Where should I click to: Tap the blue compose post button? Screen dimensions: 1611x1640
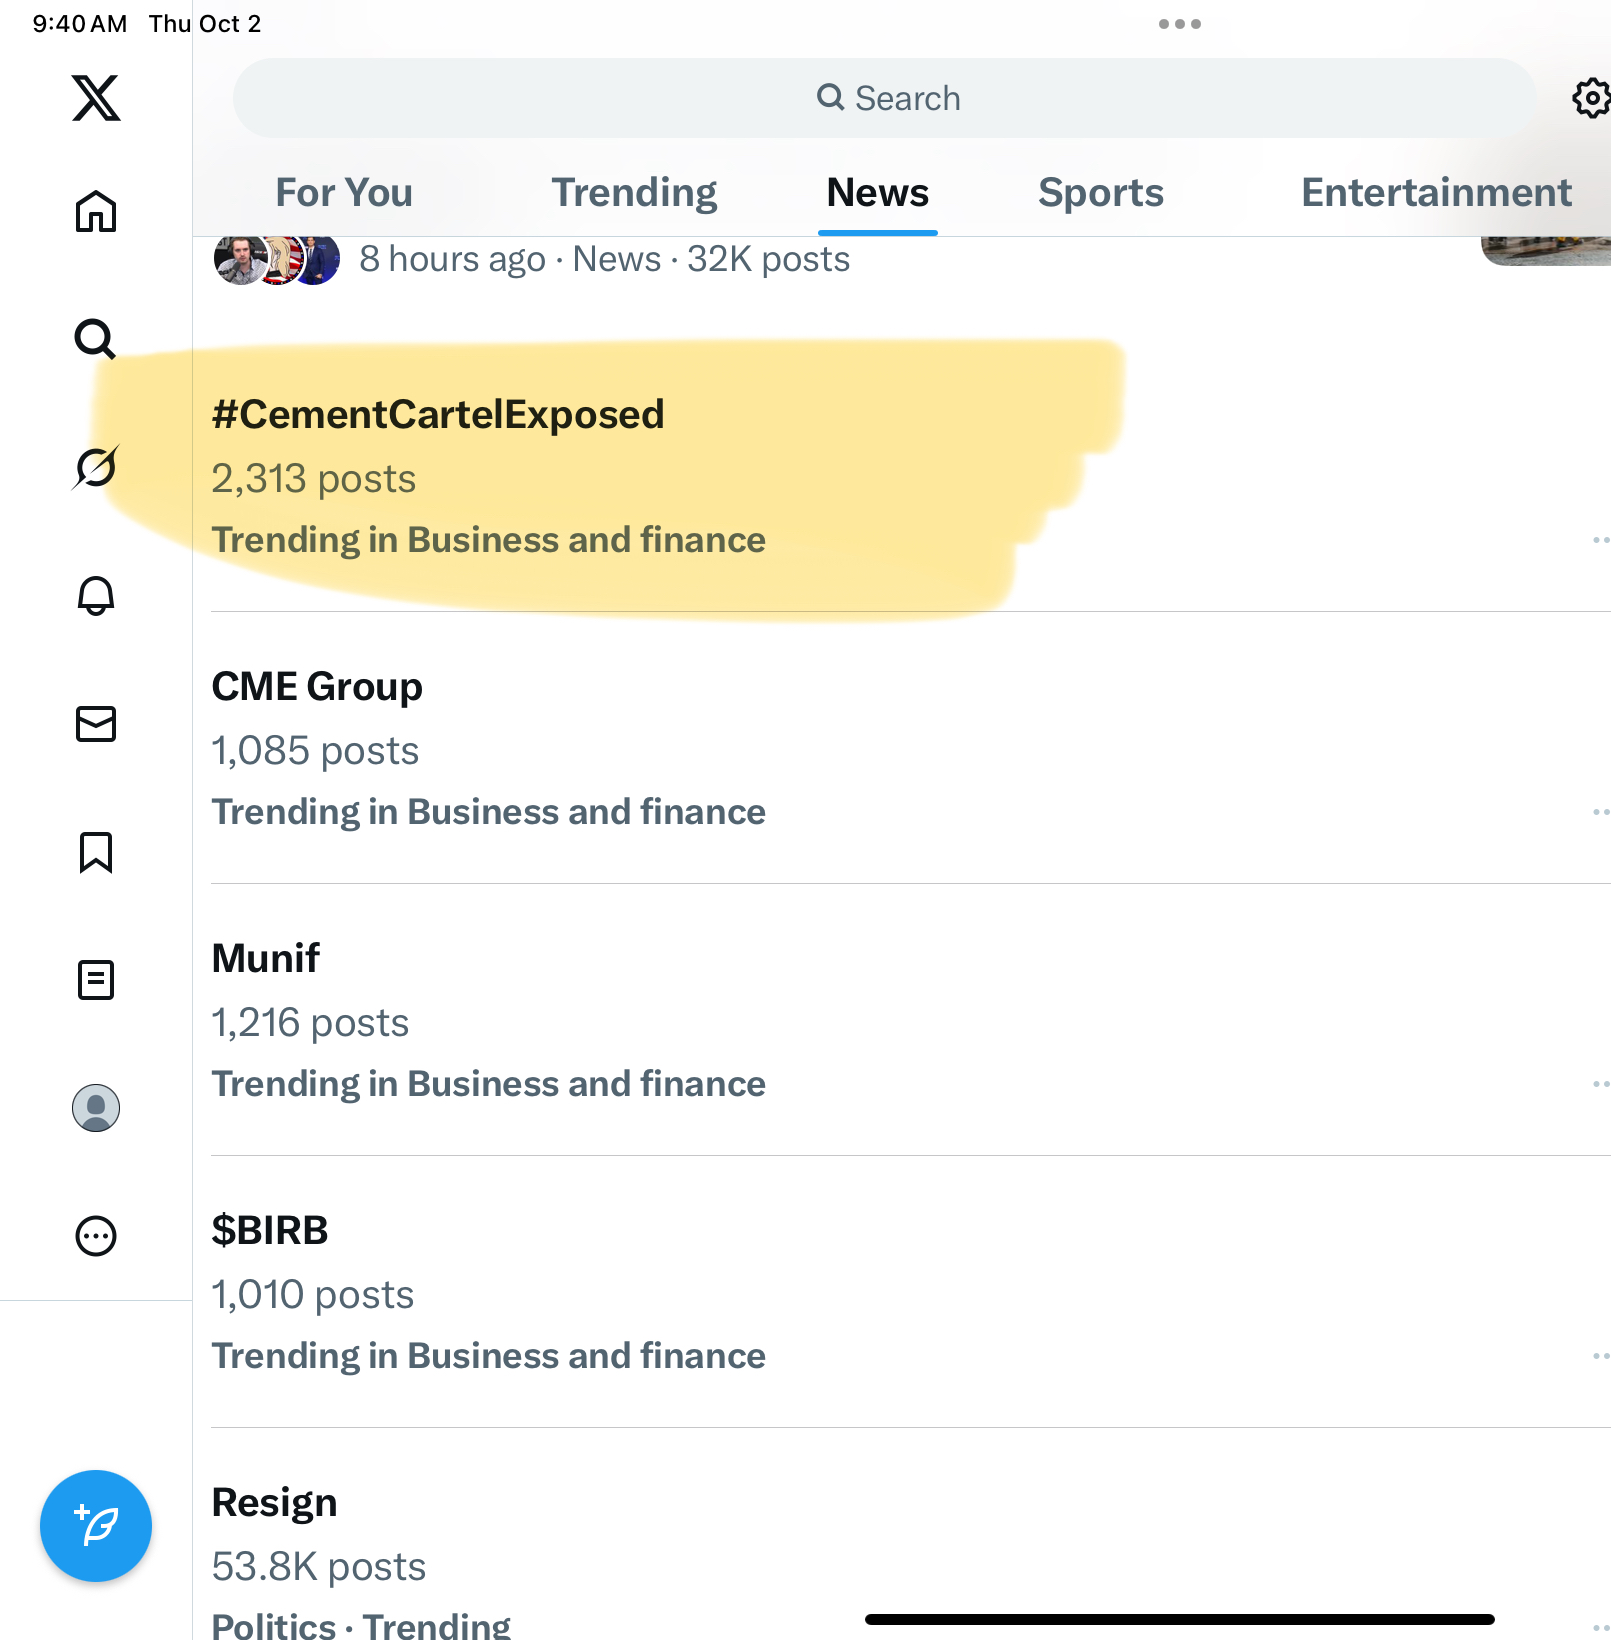coord(96,1526)
